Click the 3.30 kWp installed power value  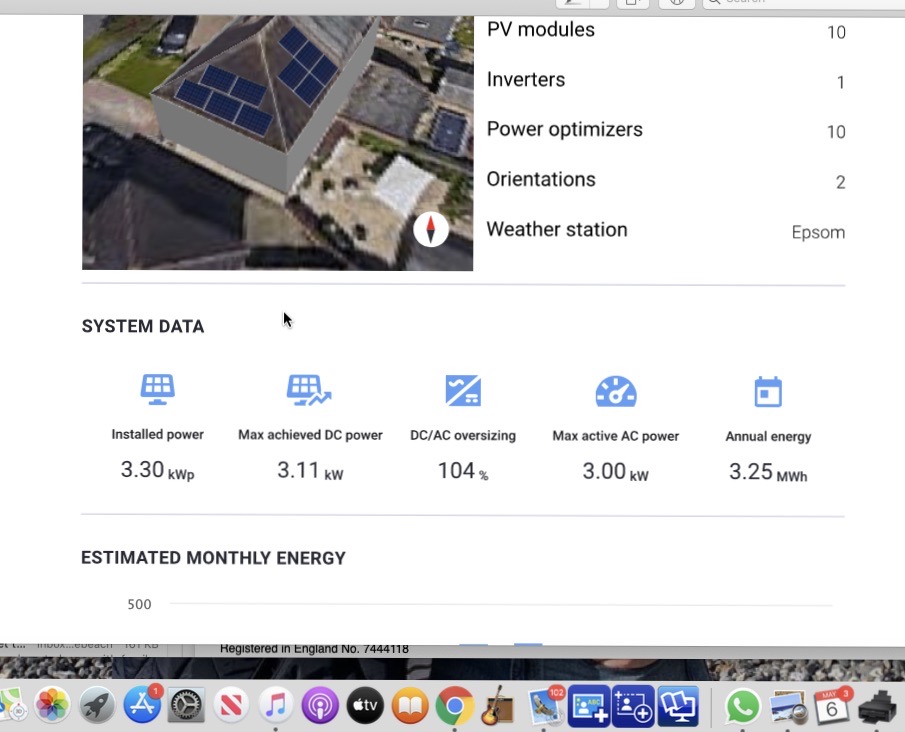point(158,470)
